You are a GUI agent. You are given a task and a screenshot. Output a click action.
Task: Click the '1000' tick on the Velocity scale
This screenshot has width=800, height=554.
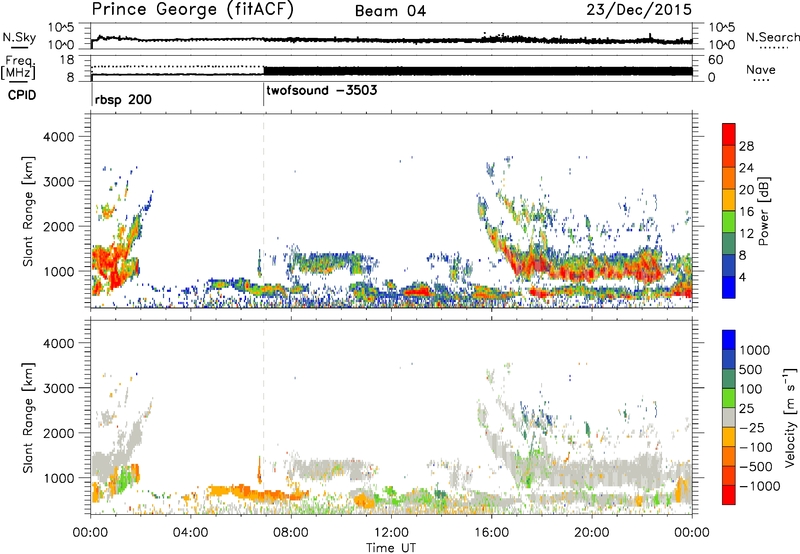pyautogui.click(x=755, y=350)
